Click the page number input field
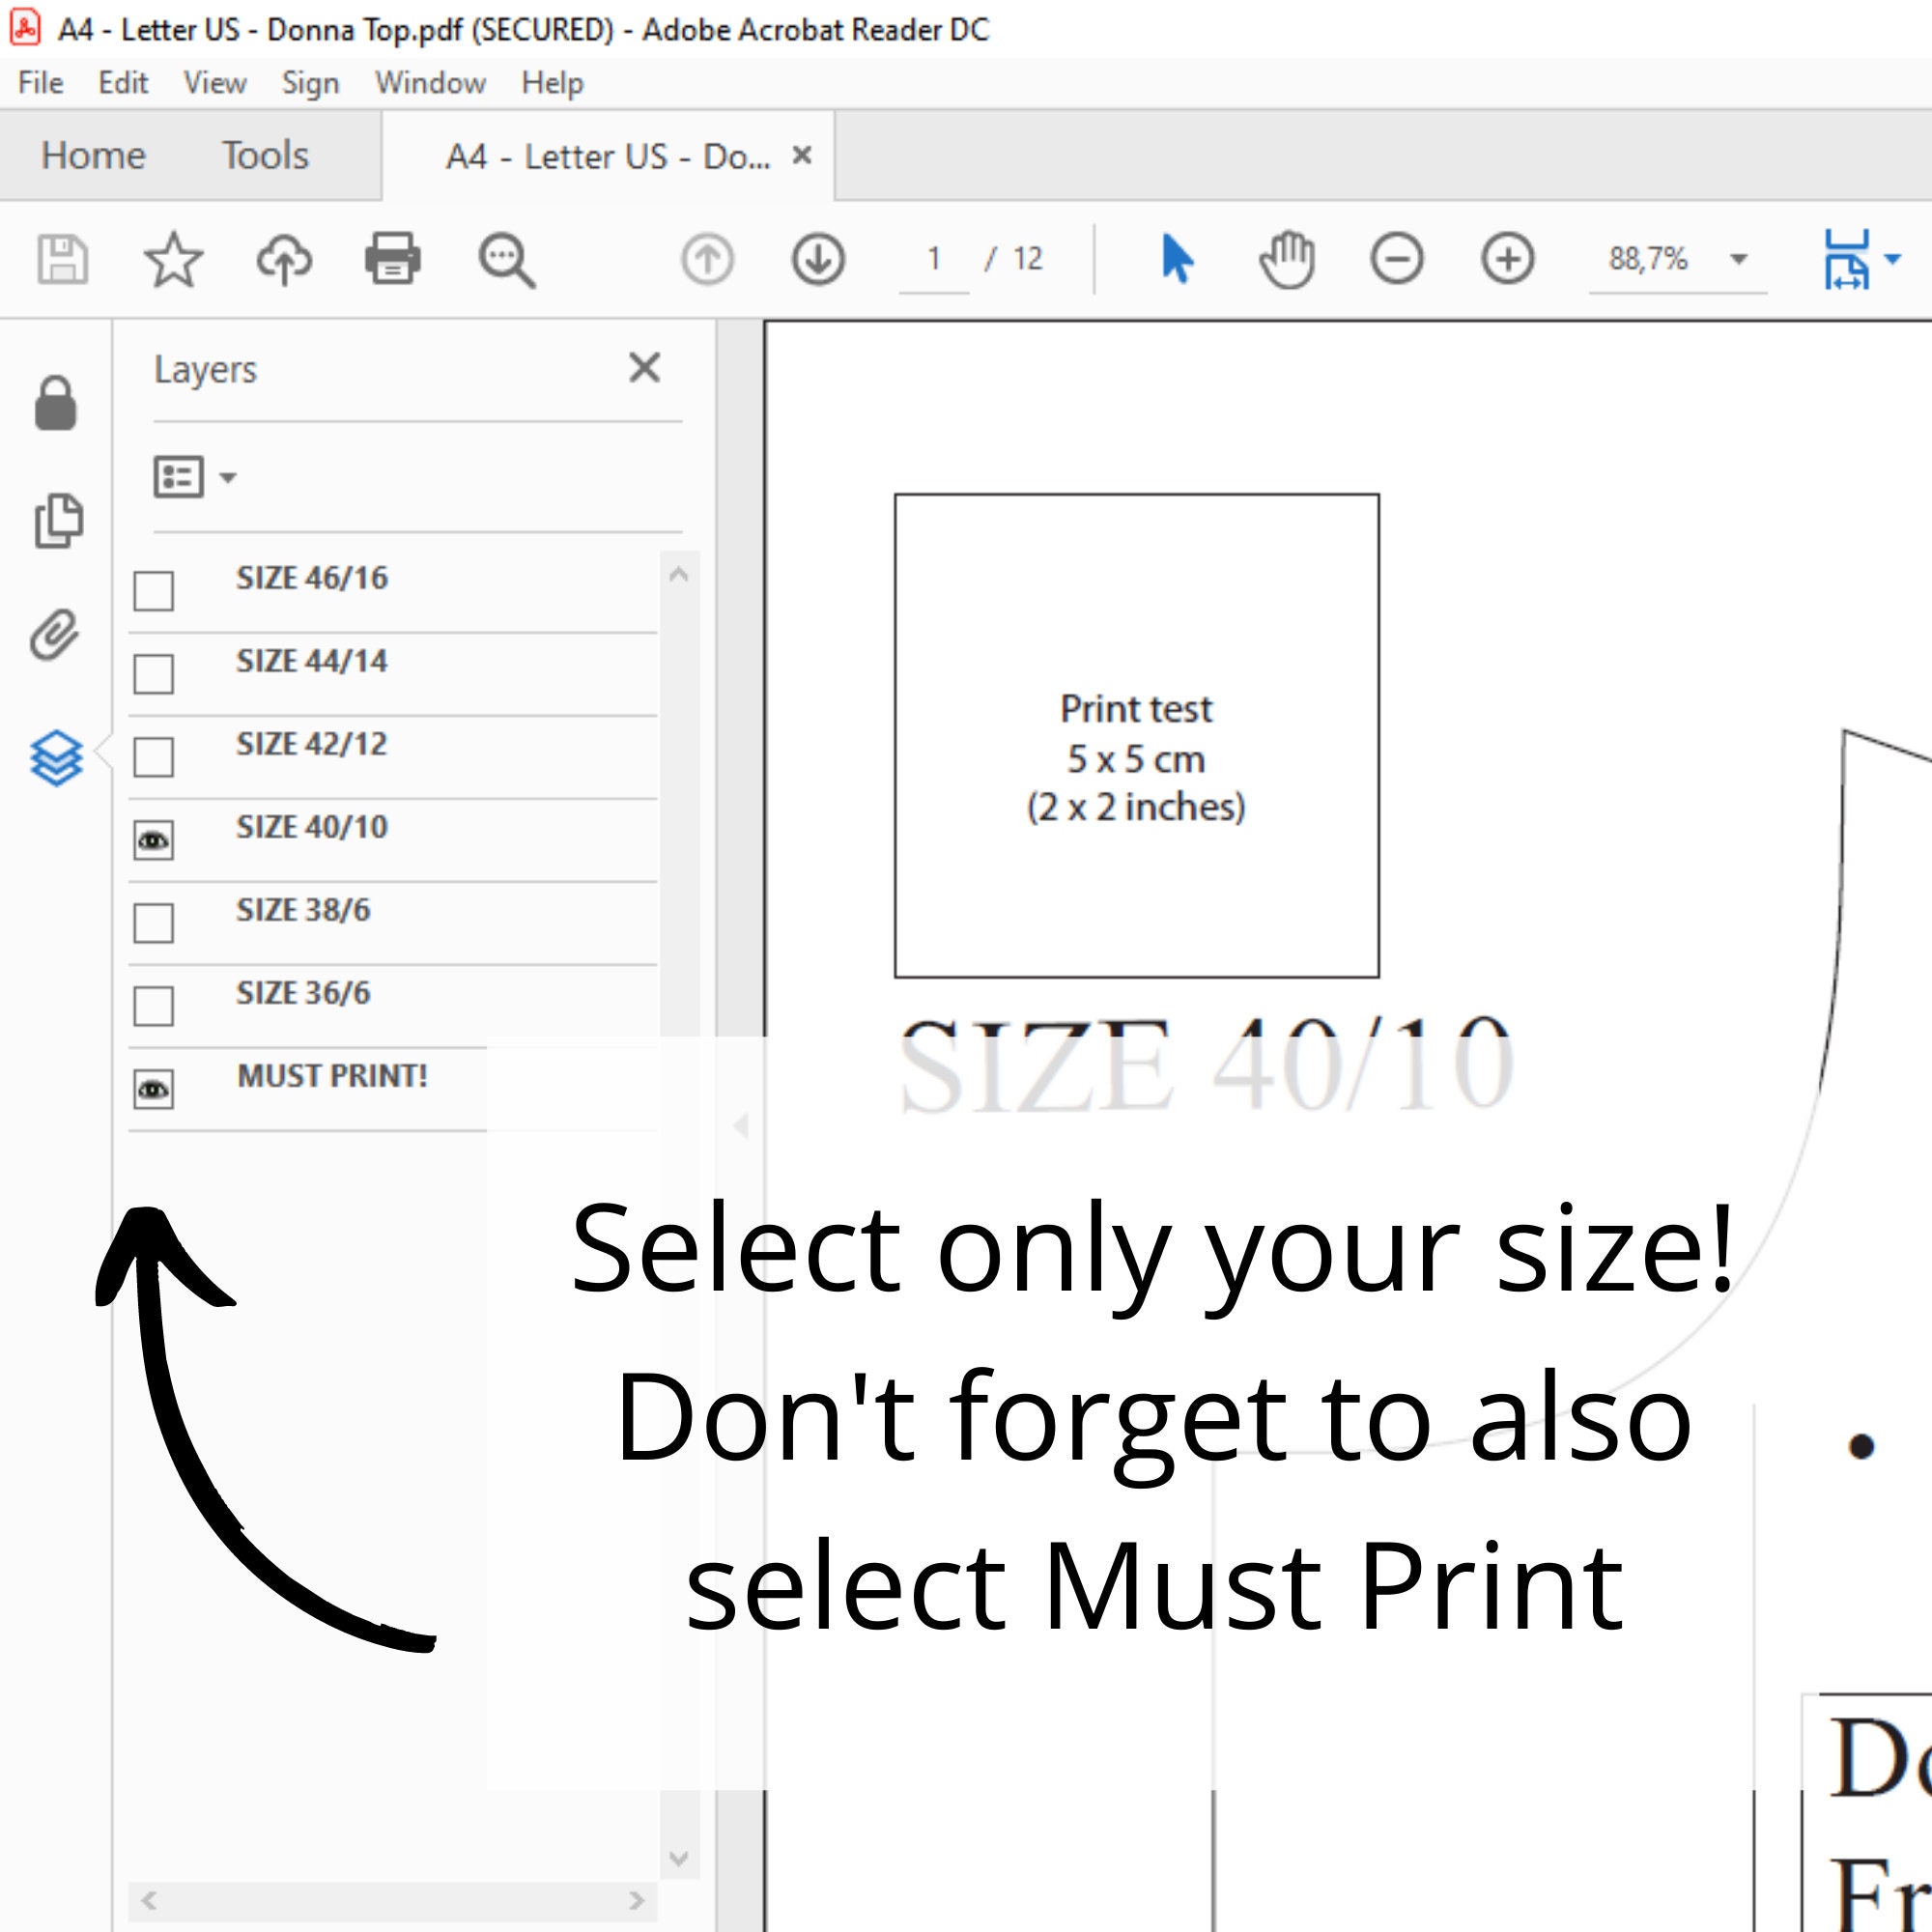1932x1932 pixels. 934,259
